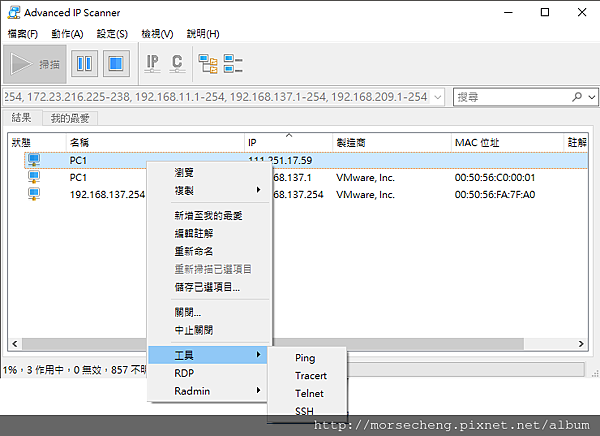
Task: Sort by the IP column header
Action: tap(289, 143)
